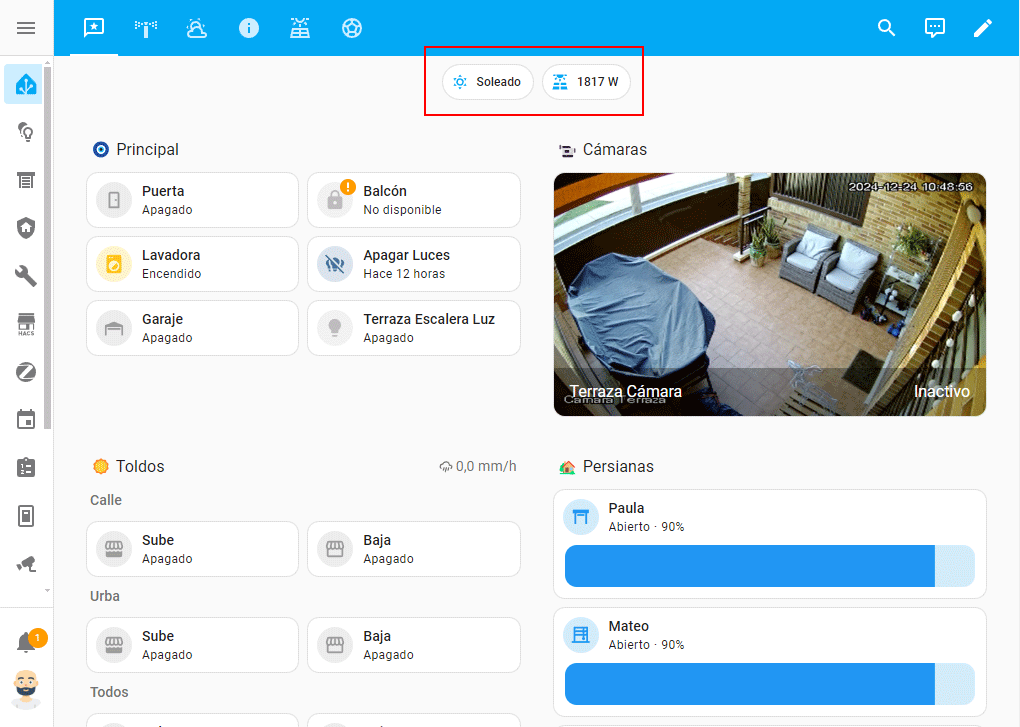1020x727 pixels.
Task: Open the calendar sidebar icon
Action: point(26,419)
